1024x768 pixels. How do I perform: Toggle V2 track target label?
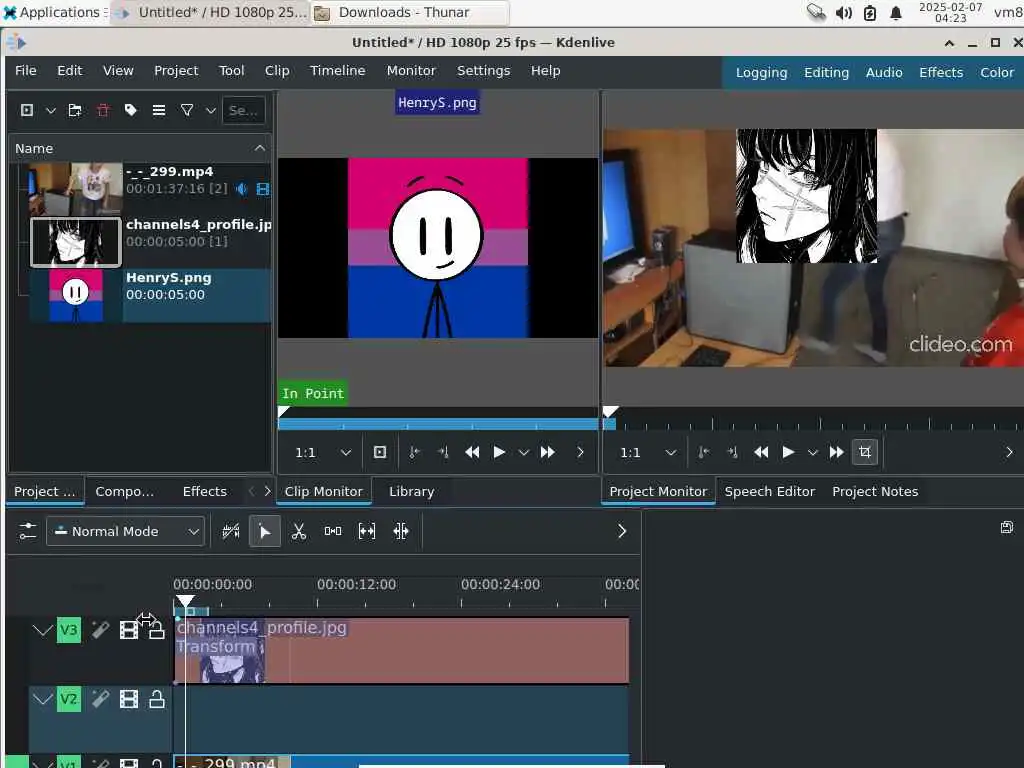point(69,699)
